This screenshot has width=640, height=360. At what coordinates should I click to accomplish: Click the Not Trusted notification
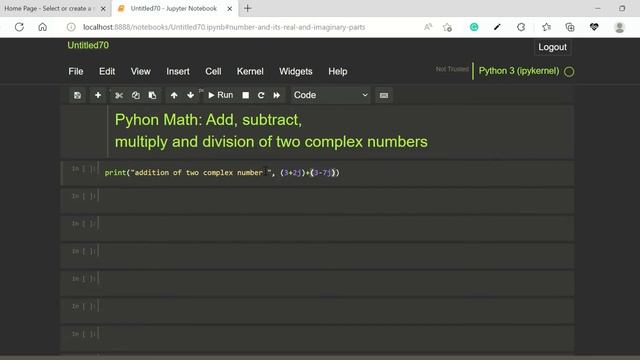pos(452,69)
